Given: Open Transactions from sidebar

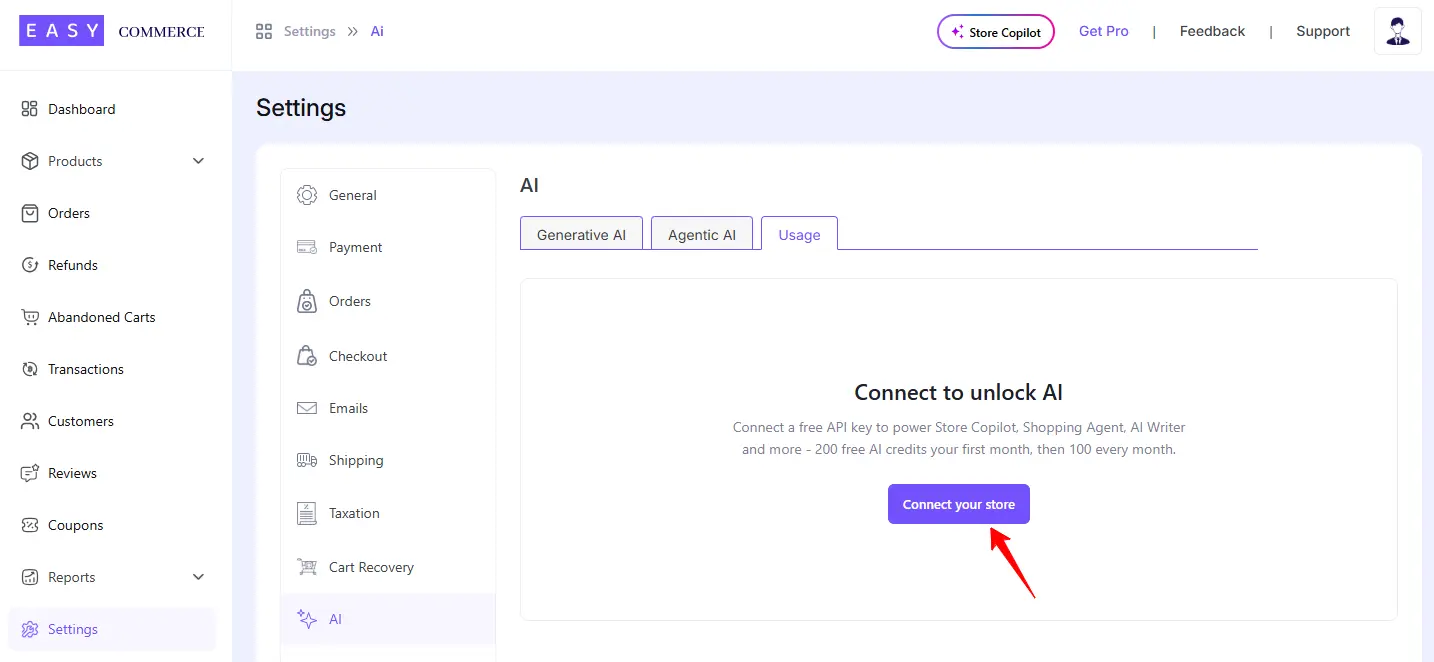Looking at the screenshot, I should tap(112, 369).
